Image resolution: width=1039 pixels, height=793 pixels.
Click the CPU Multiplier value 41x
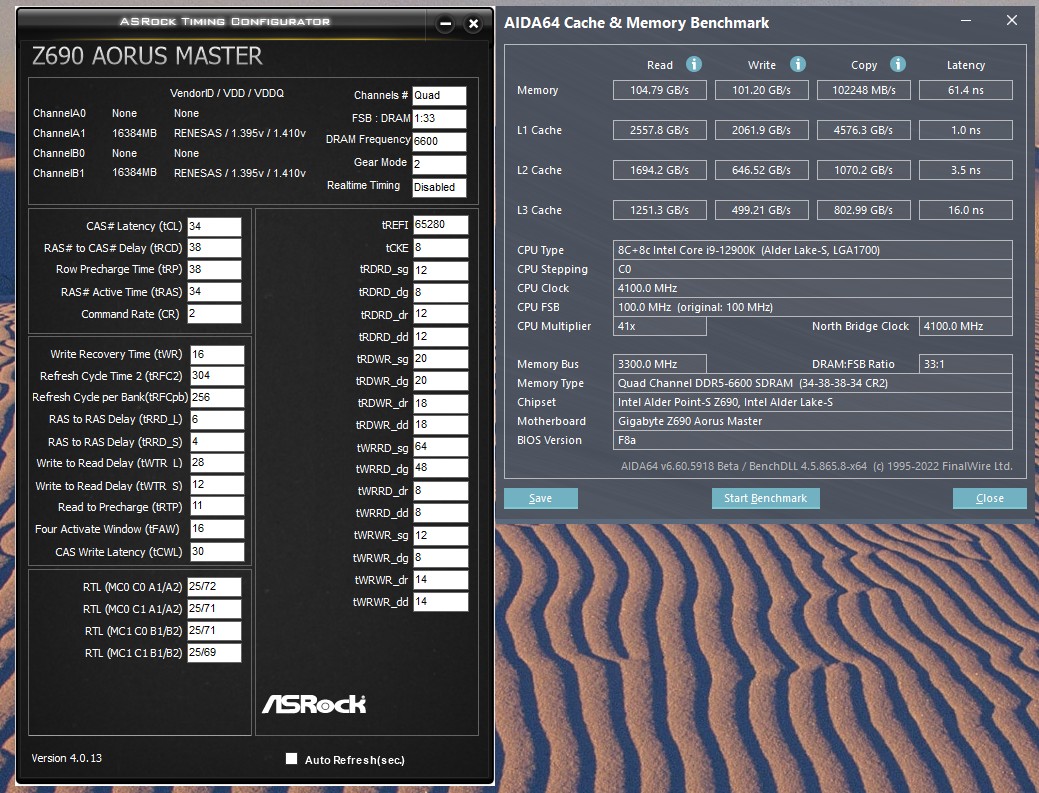659,326
